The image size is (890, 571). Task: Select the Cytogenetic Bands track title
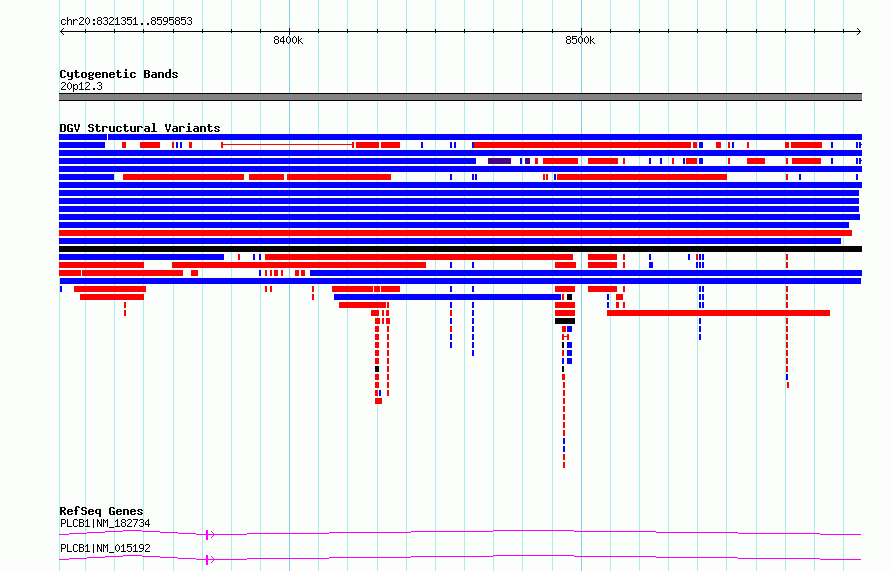[119, 74]
